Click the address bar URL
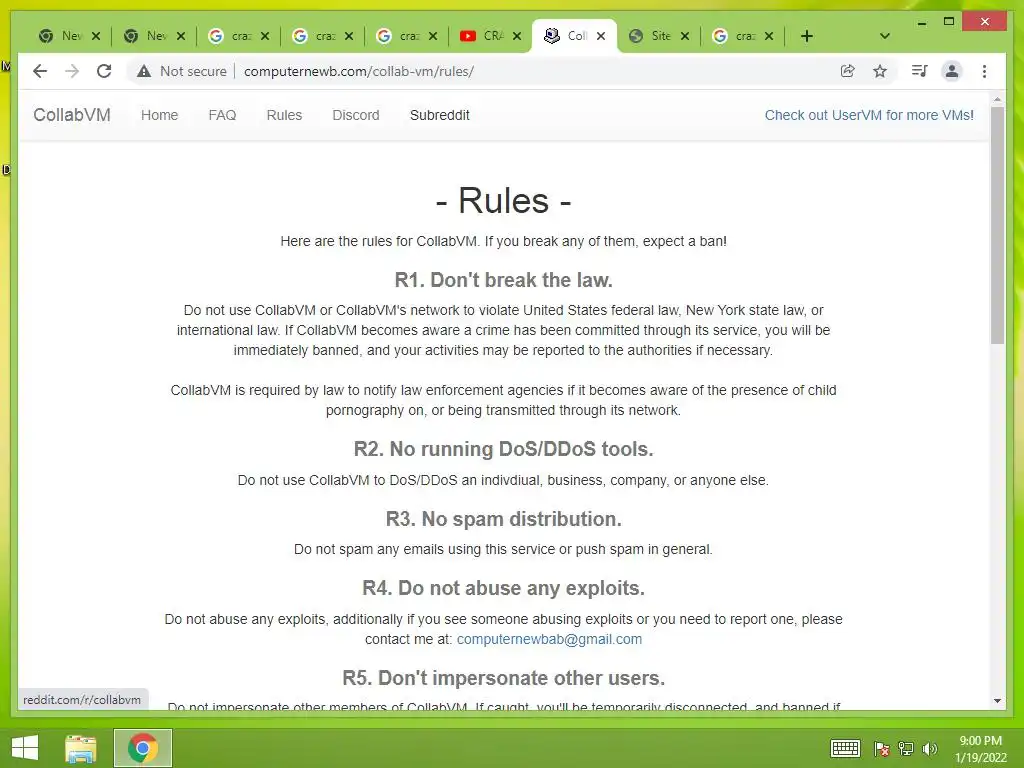 (359, 71)
